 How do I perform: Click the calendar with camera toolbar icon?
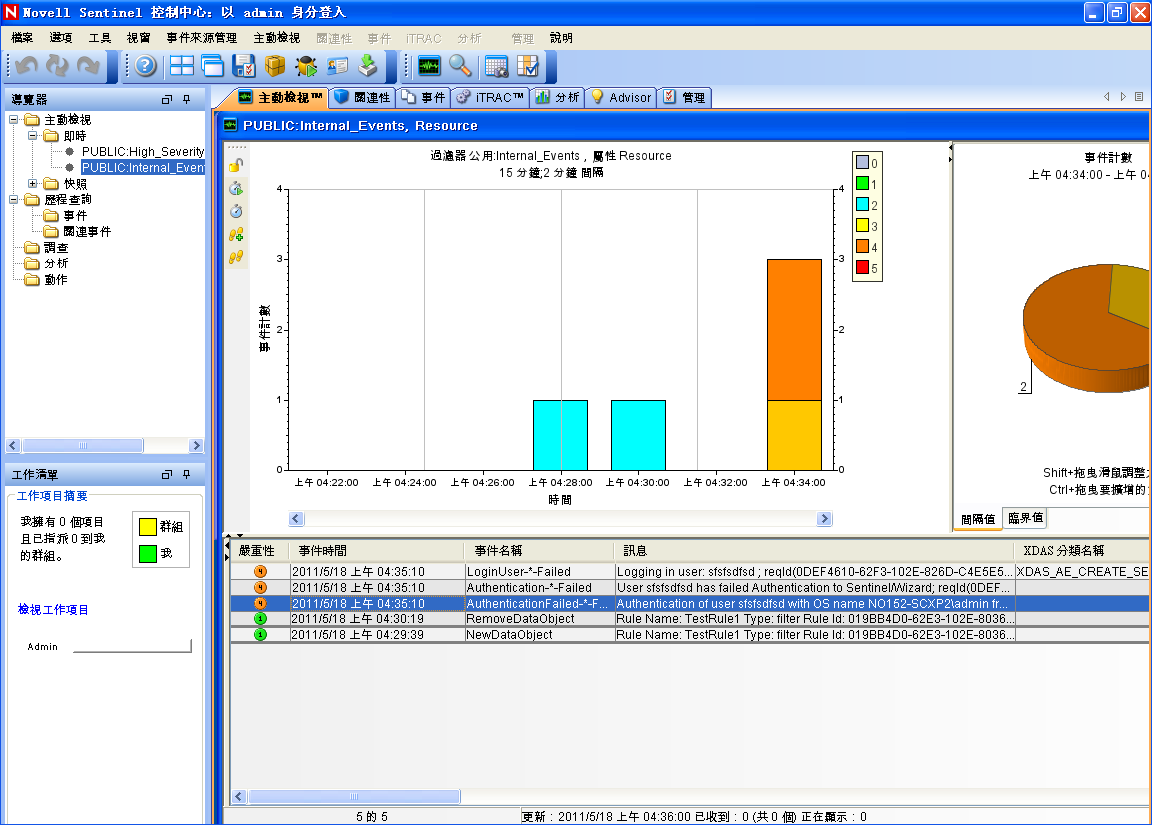pyautogui.click(x=497, y=66)
